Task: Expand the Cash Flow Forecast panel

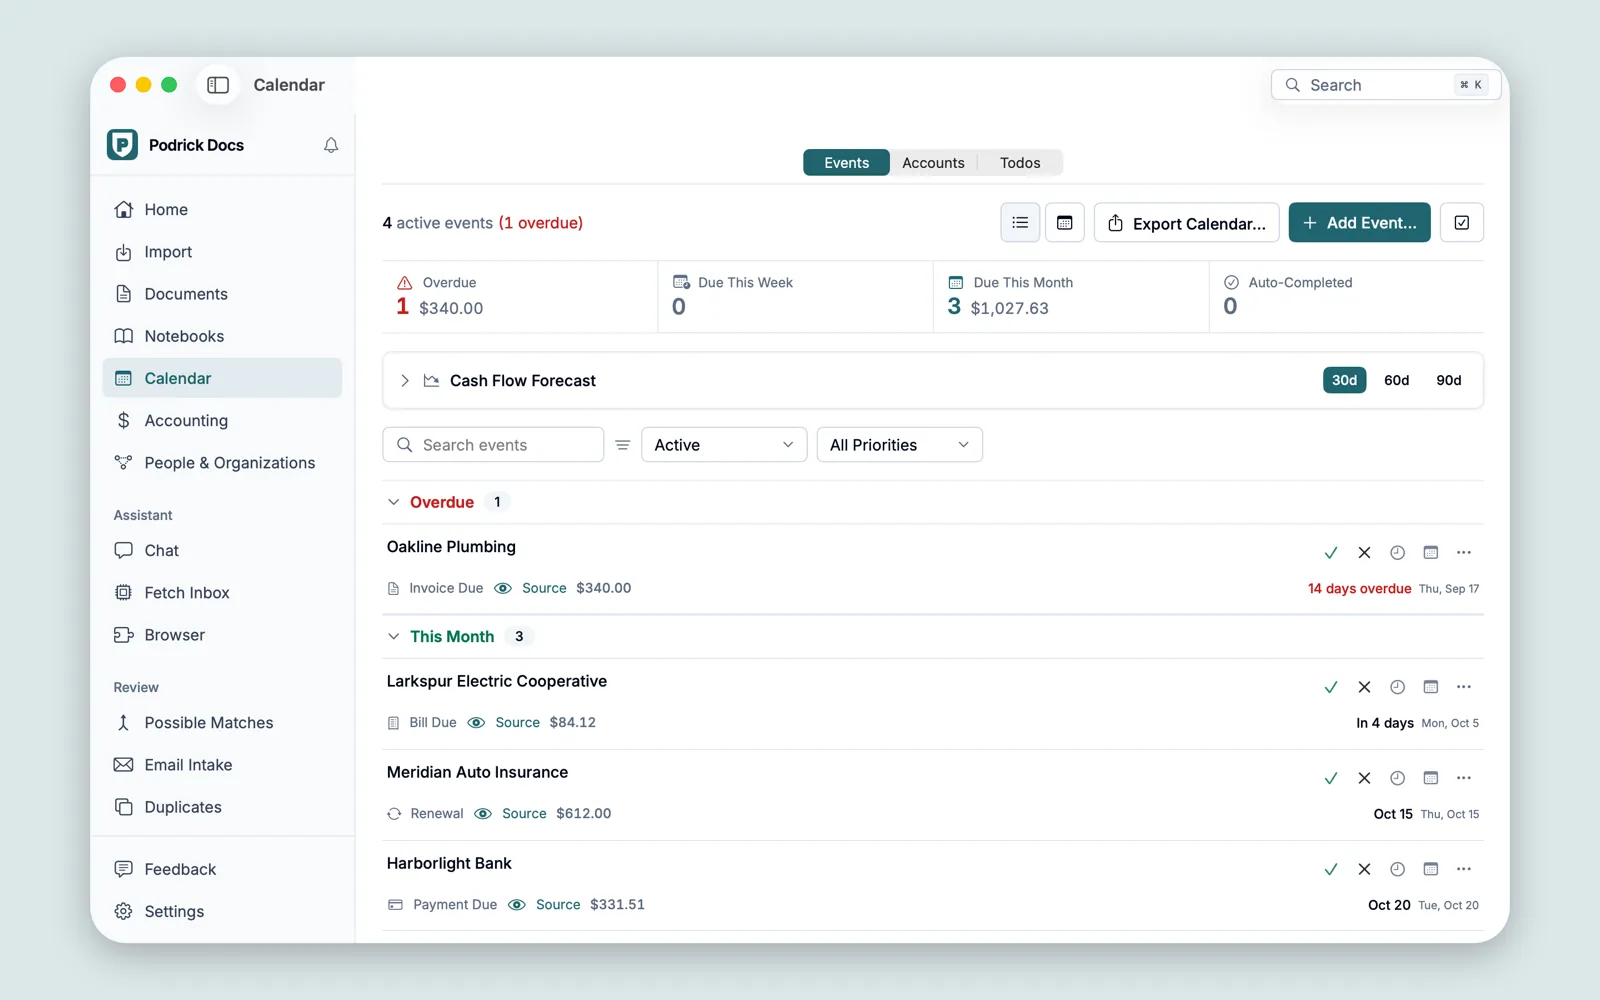Action: tap(405, 381)
